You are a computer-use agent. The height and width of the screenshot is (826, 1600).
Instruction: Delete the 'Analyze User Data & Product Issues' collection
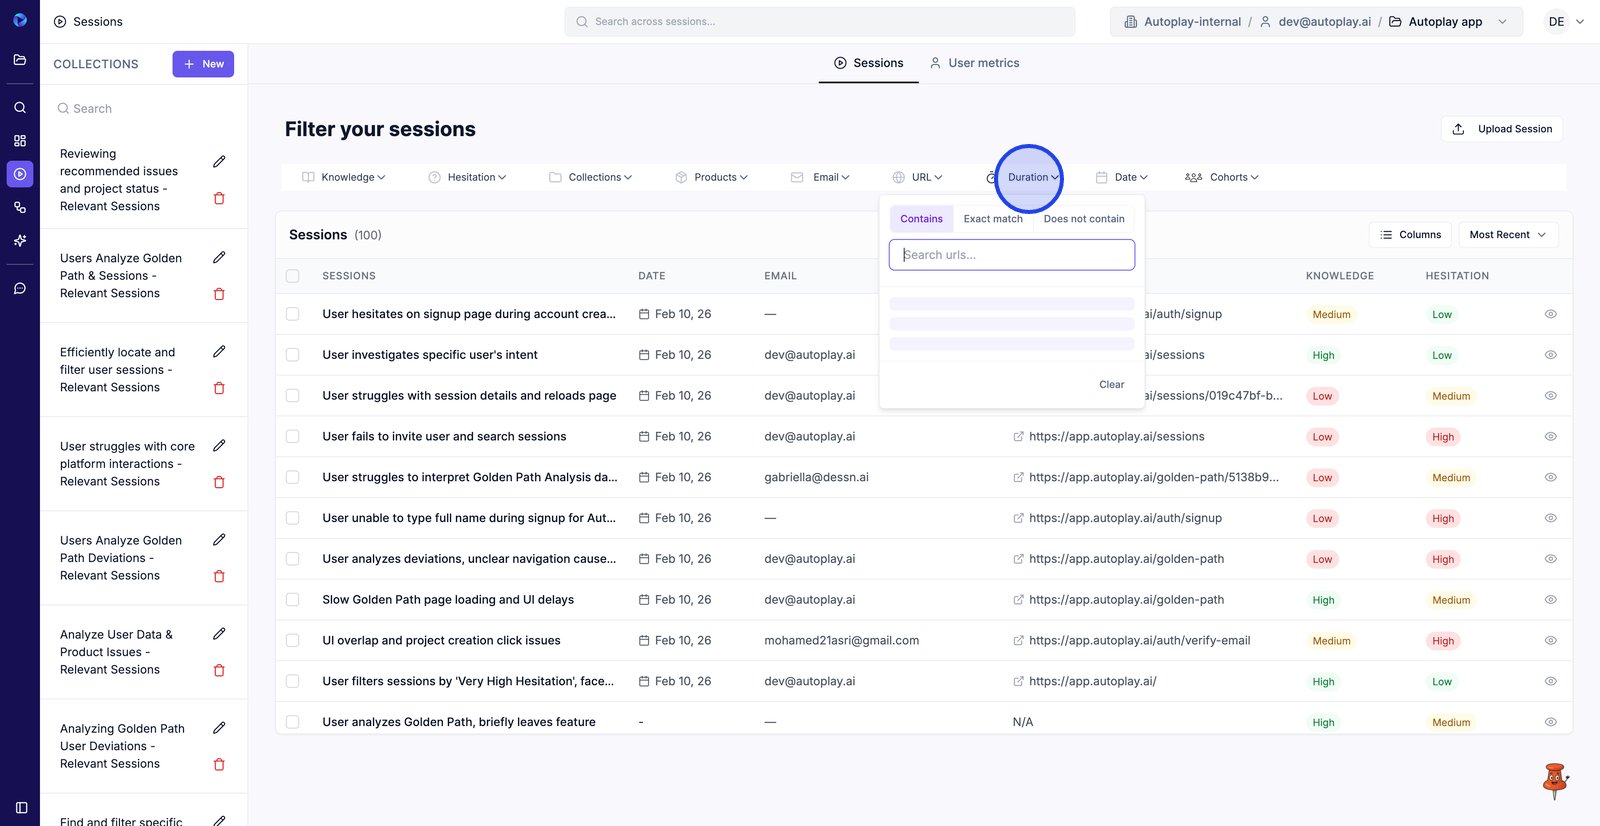tap(219, 670)
